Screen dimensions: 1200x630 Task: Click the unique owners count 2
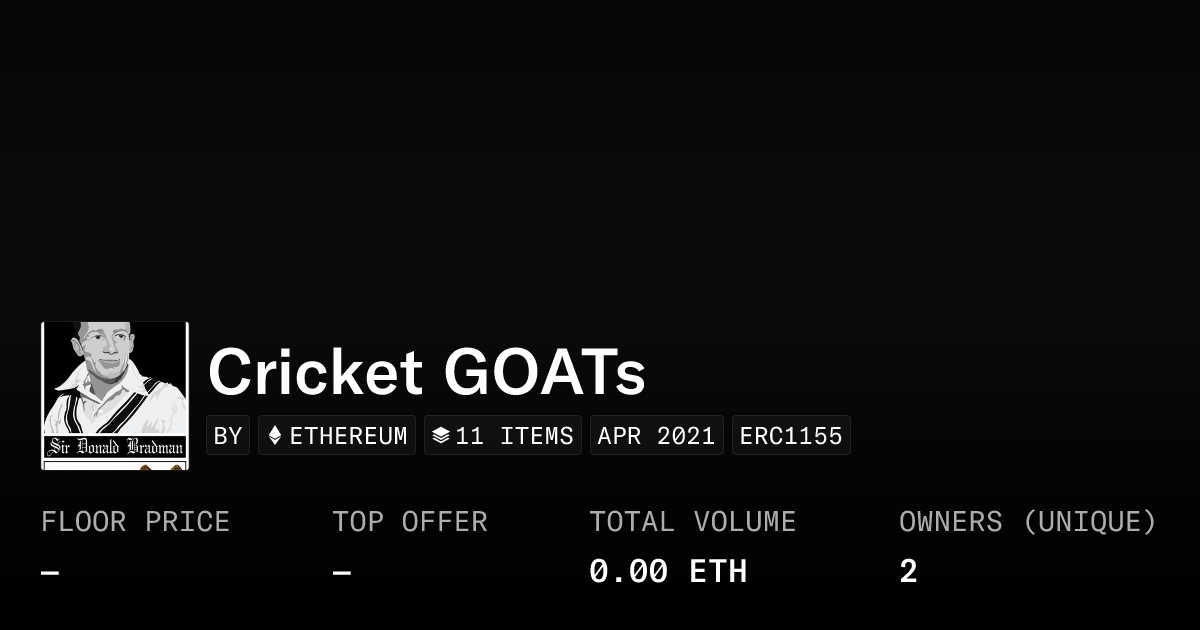point(908,572)
